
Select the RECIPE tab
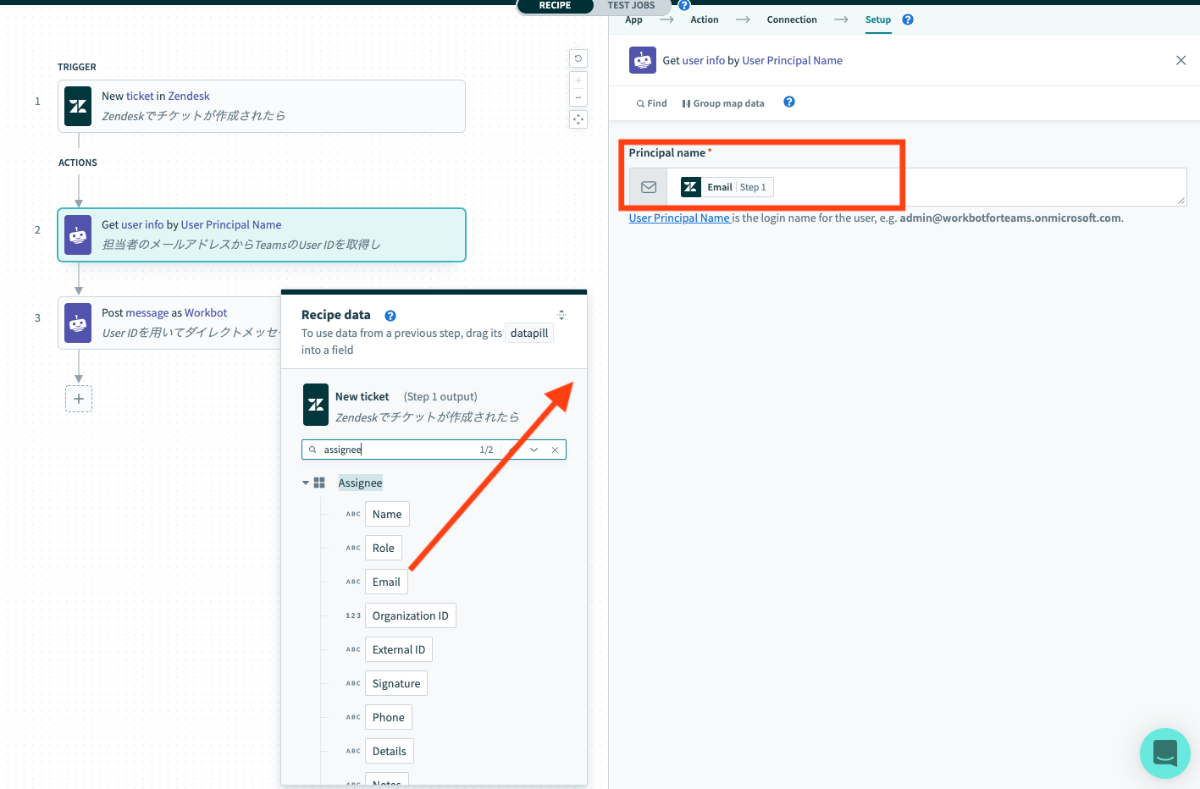(x=555, y=6)
